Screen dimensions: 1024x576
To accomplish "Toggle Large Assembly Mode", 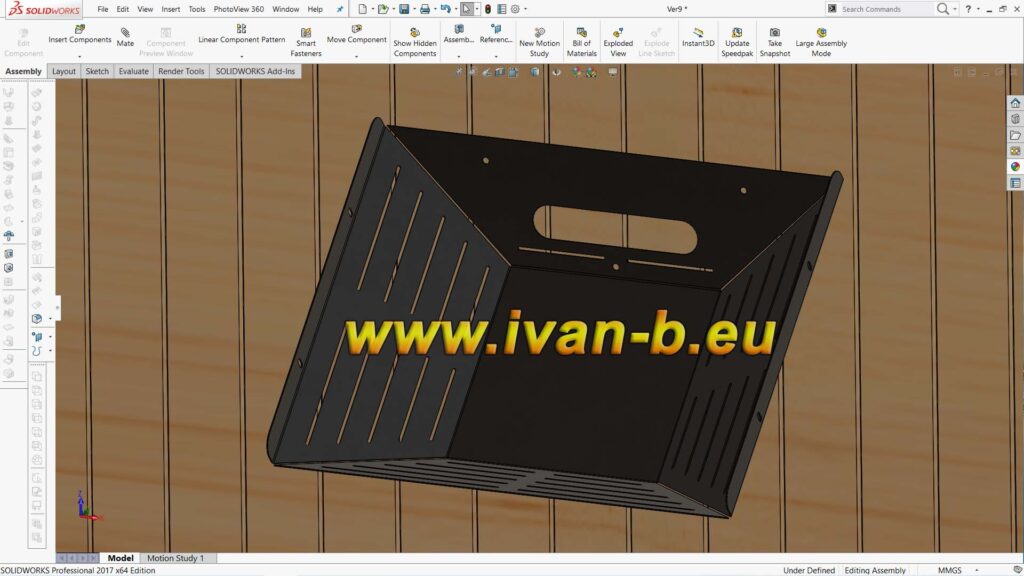I will click(821, 42).
